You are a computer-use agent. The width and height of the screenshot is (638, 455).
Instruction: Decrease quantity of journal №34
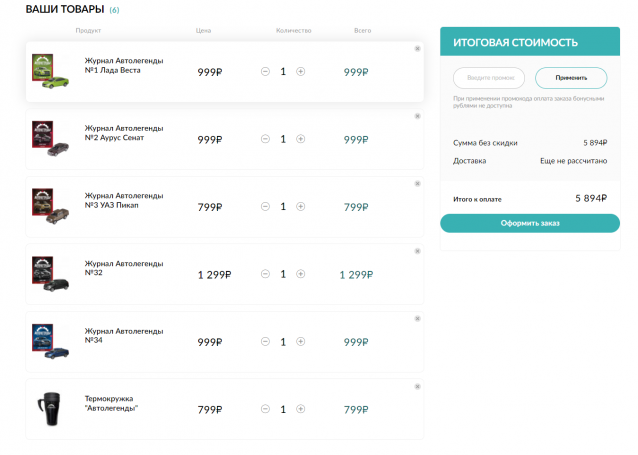265,342
